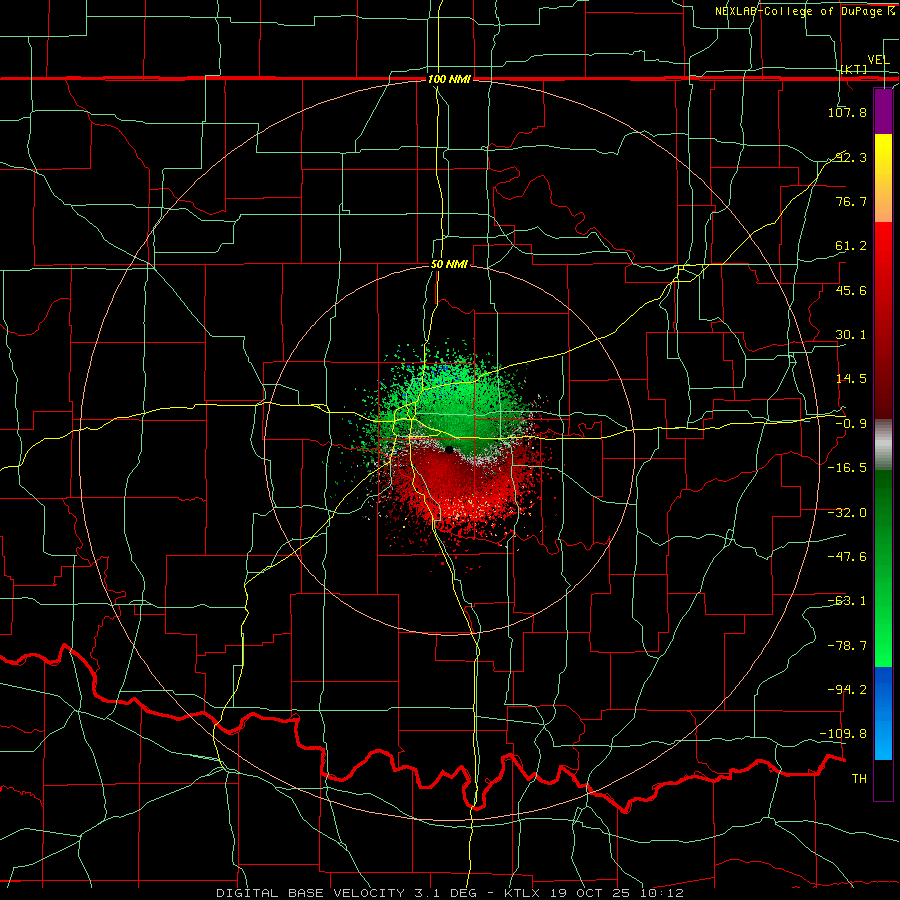Click the -47.6 legend value

(x=847, y=557)
